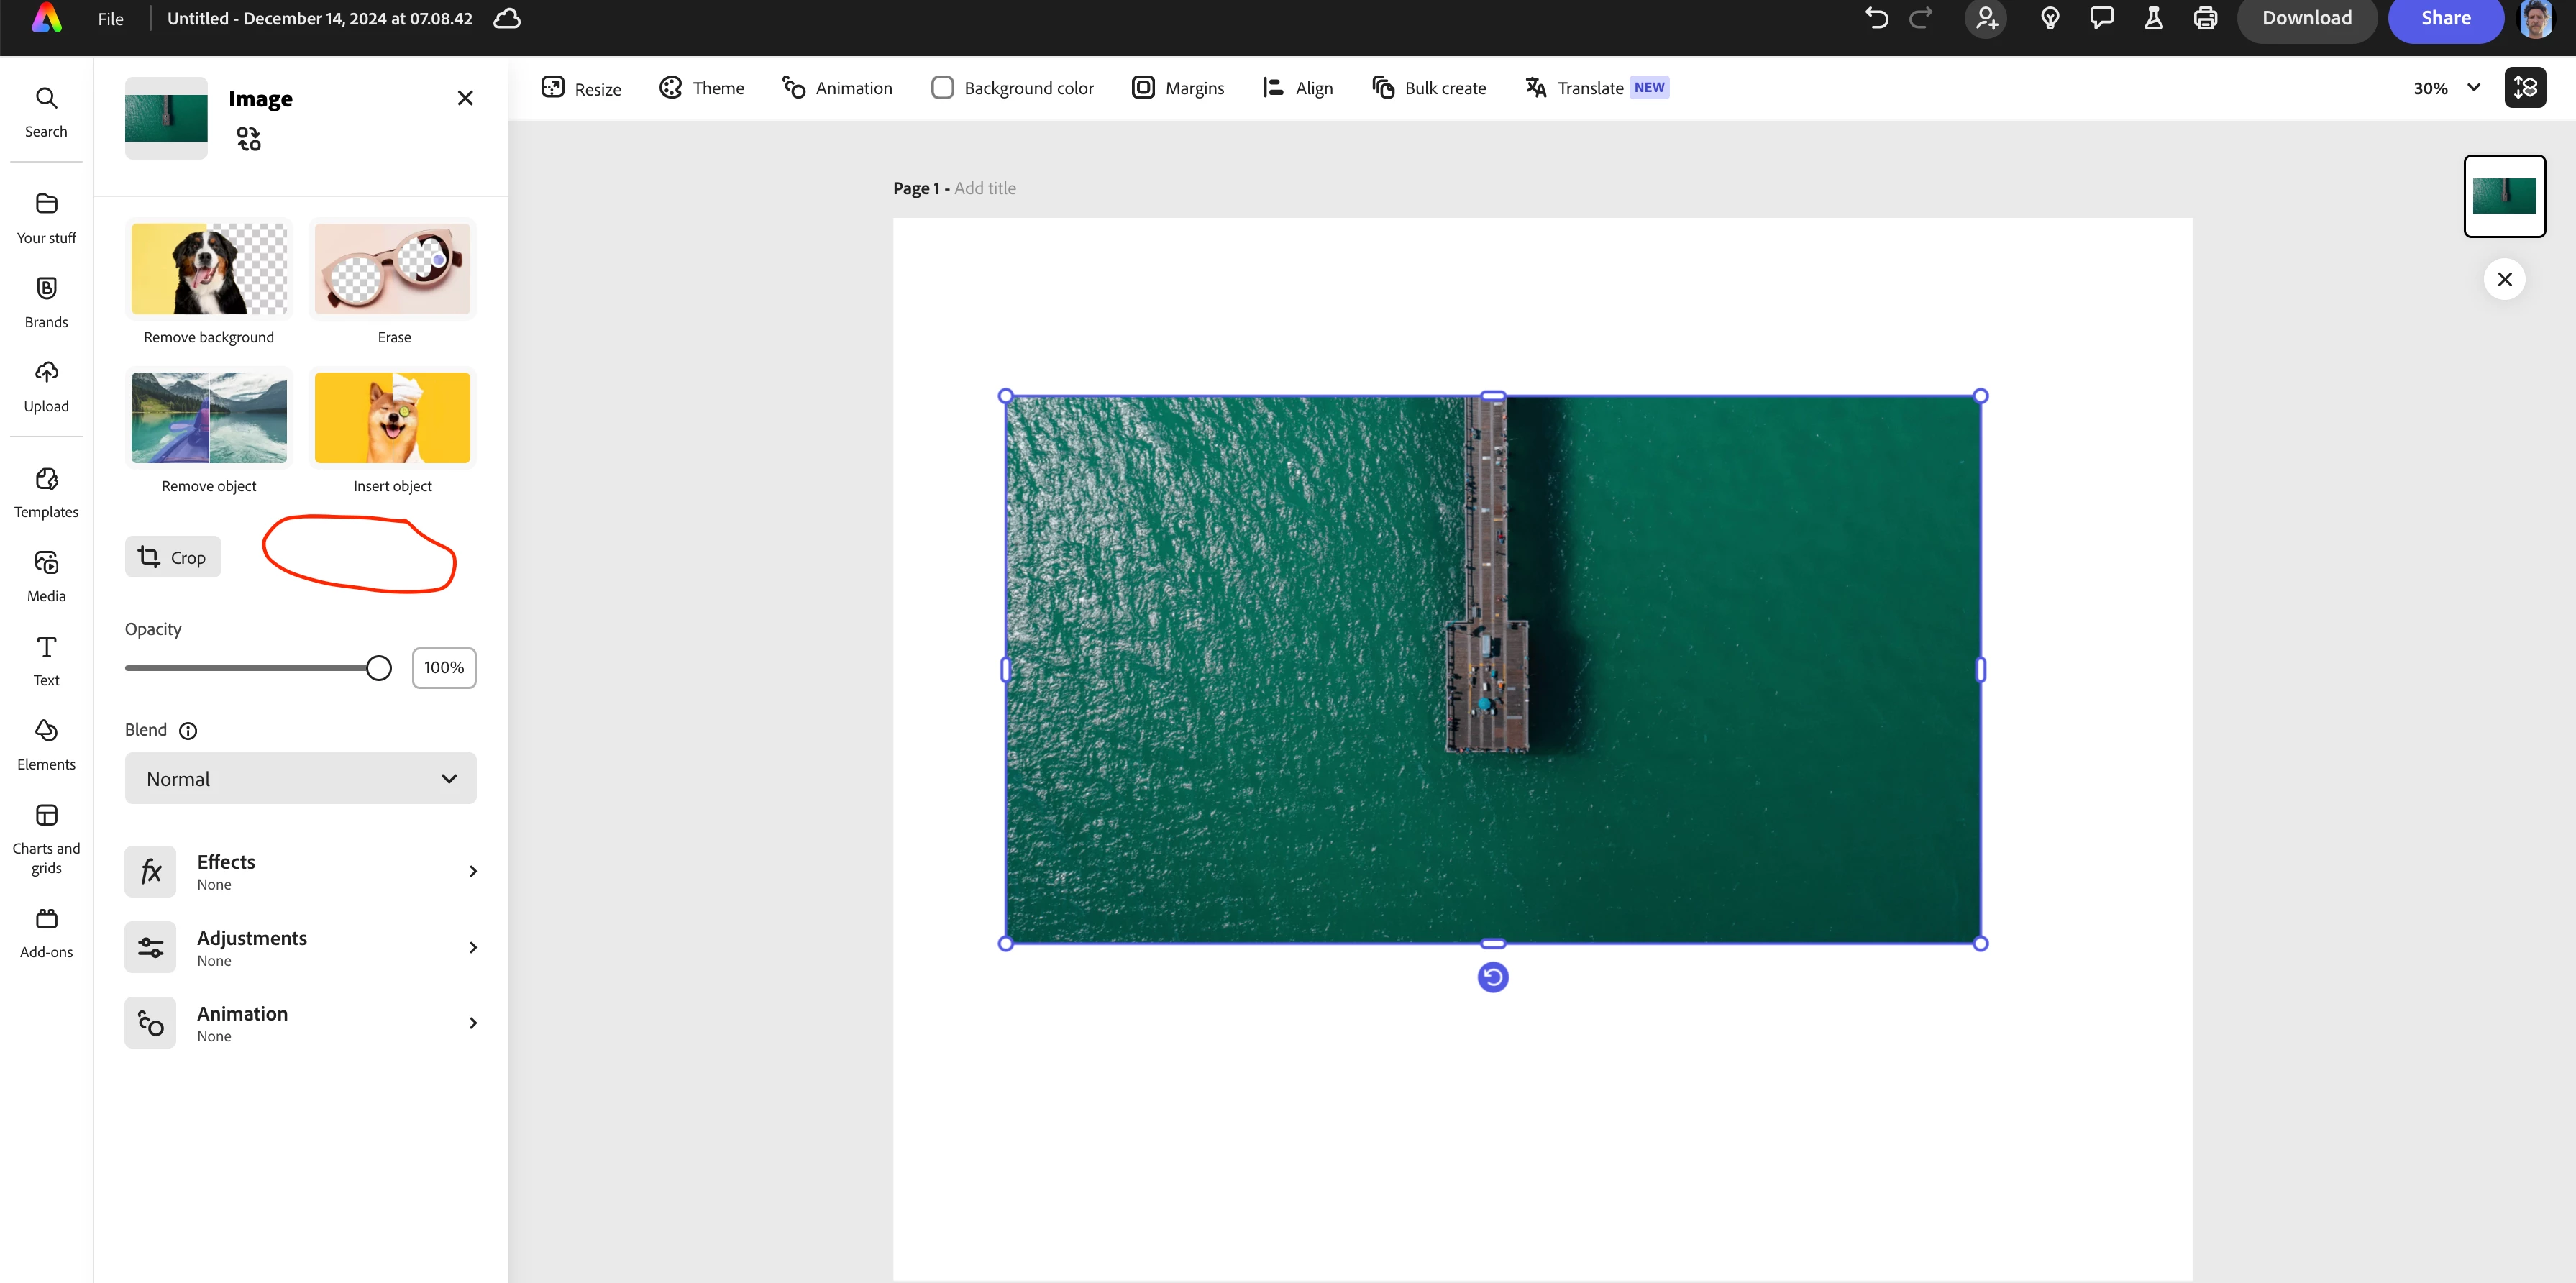Click the Opacity slider handle

(x=378, y=668)
